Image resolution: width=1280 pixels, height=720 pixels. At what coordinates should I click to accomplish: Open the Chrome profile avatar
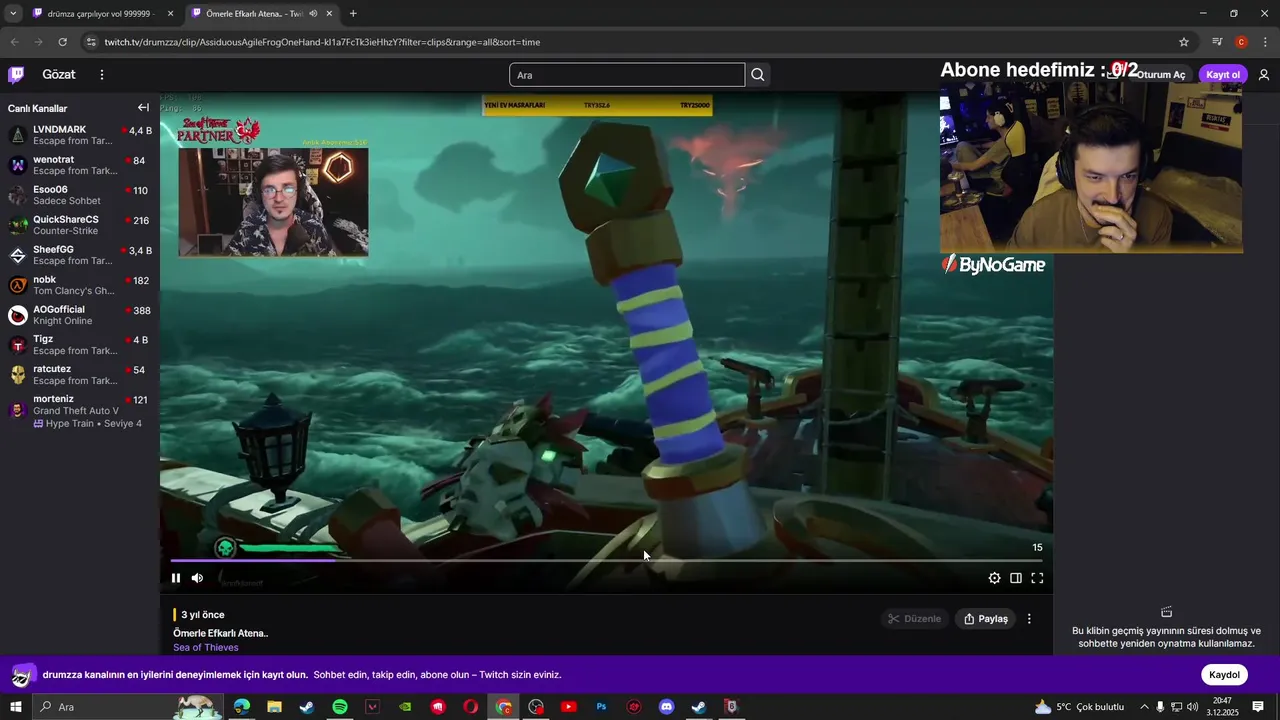[1241, 42]
